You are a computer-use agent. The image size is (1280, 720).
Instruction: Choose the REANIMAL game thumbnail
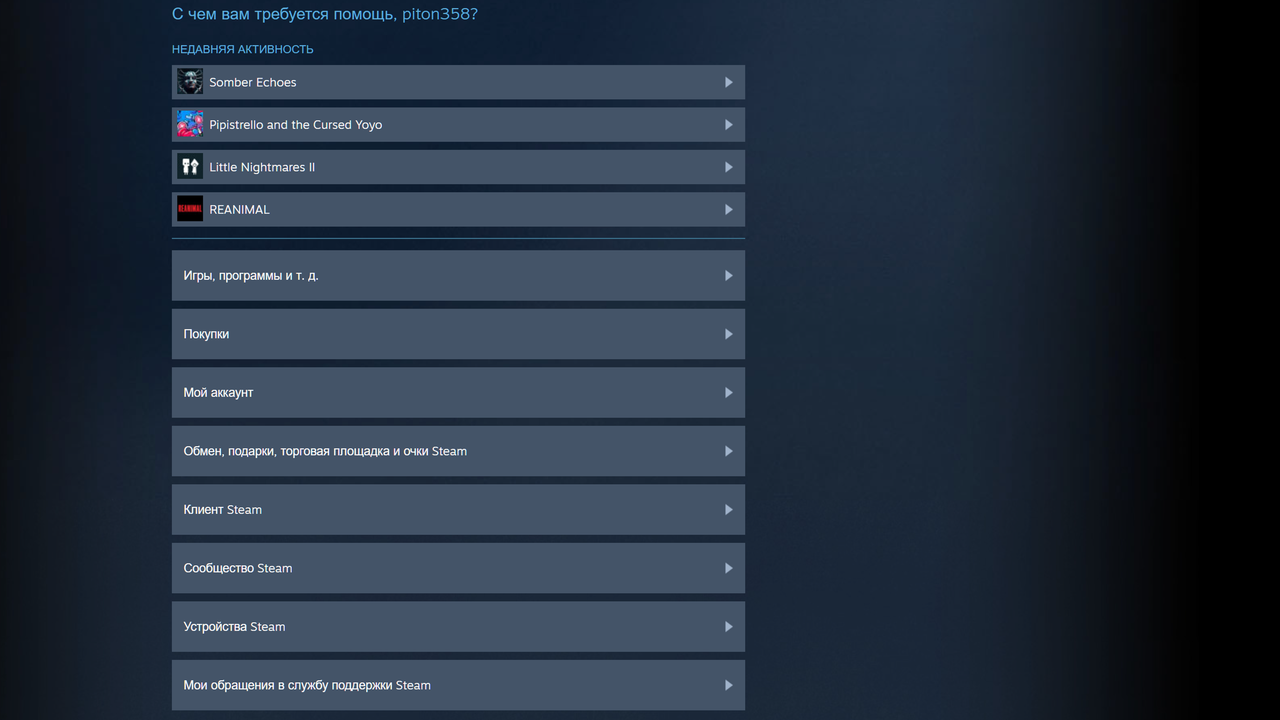[x=190, y=209]
